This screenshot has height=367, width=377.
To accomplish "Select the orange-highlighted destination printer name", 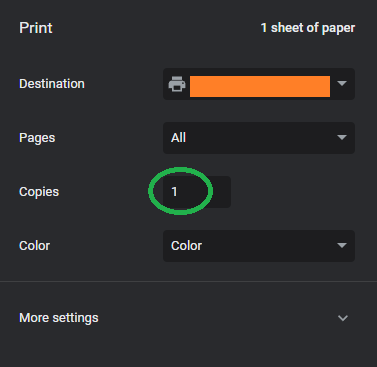I will point(260,86).
